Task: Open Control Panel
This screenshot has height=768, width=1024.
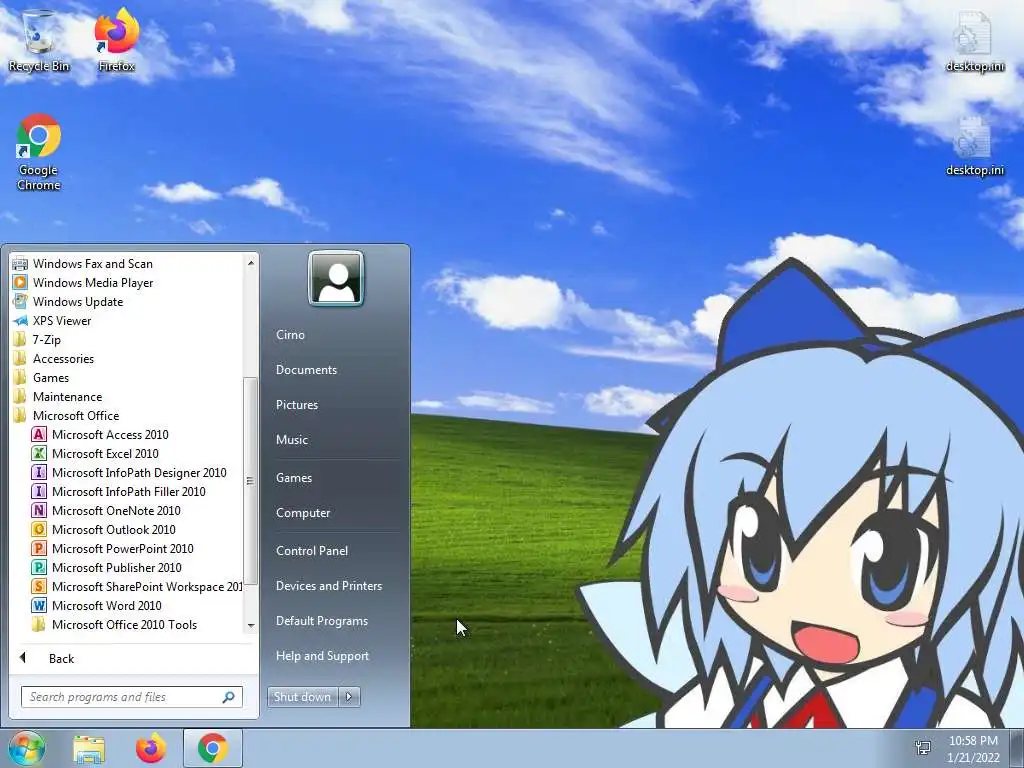Action: (312, 551)
